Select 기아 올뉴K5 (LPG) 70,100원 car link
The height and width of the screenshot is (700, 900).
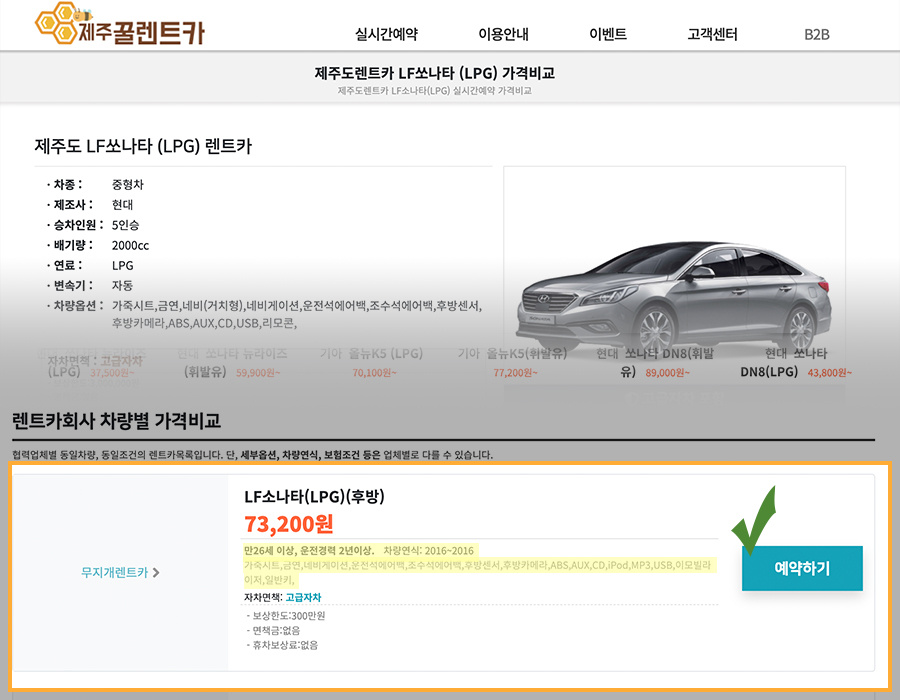[x=372, y=363]
